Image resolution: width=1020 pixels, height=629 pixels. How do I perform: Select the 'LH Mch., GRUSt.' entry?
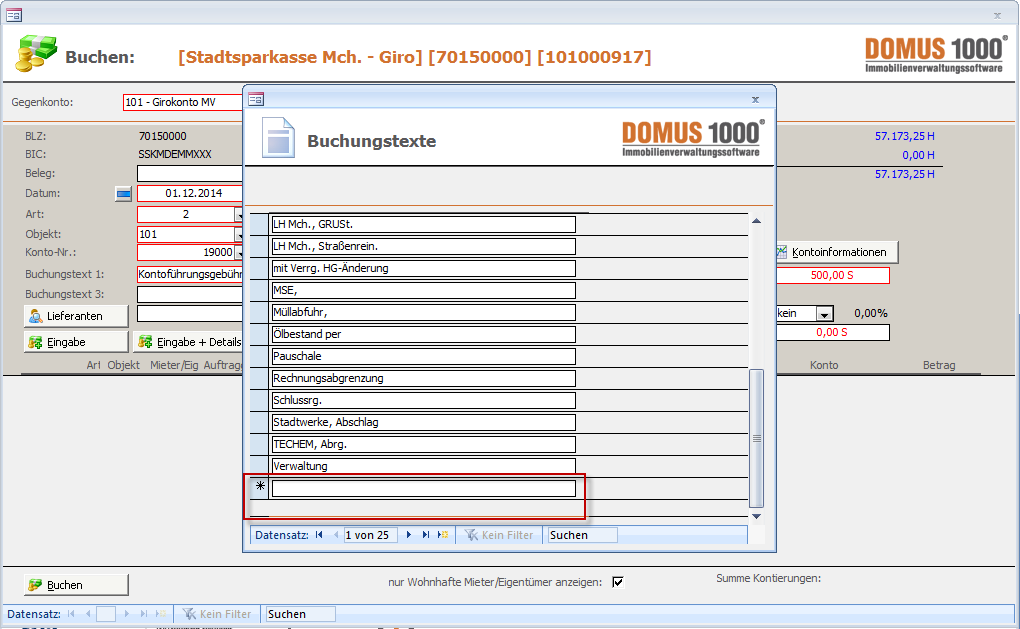coord(423,224)
